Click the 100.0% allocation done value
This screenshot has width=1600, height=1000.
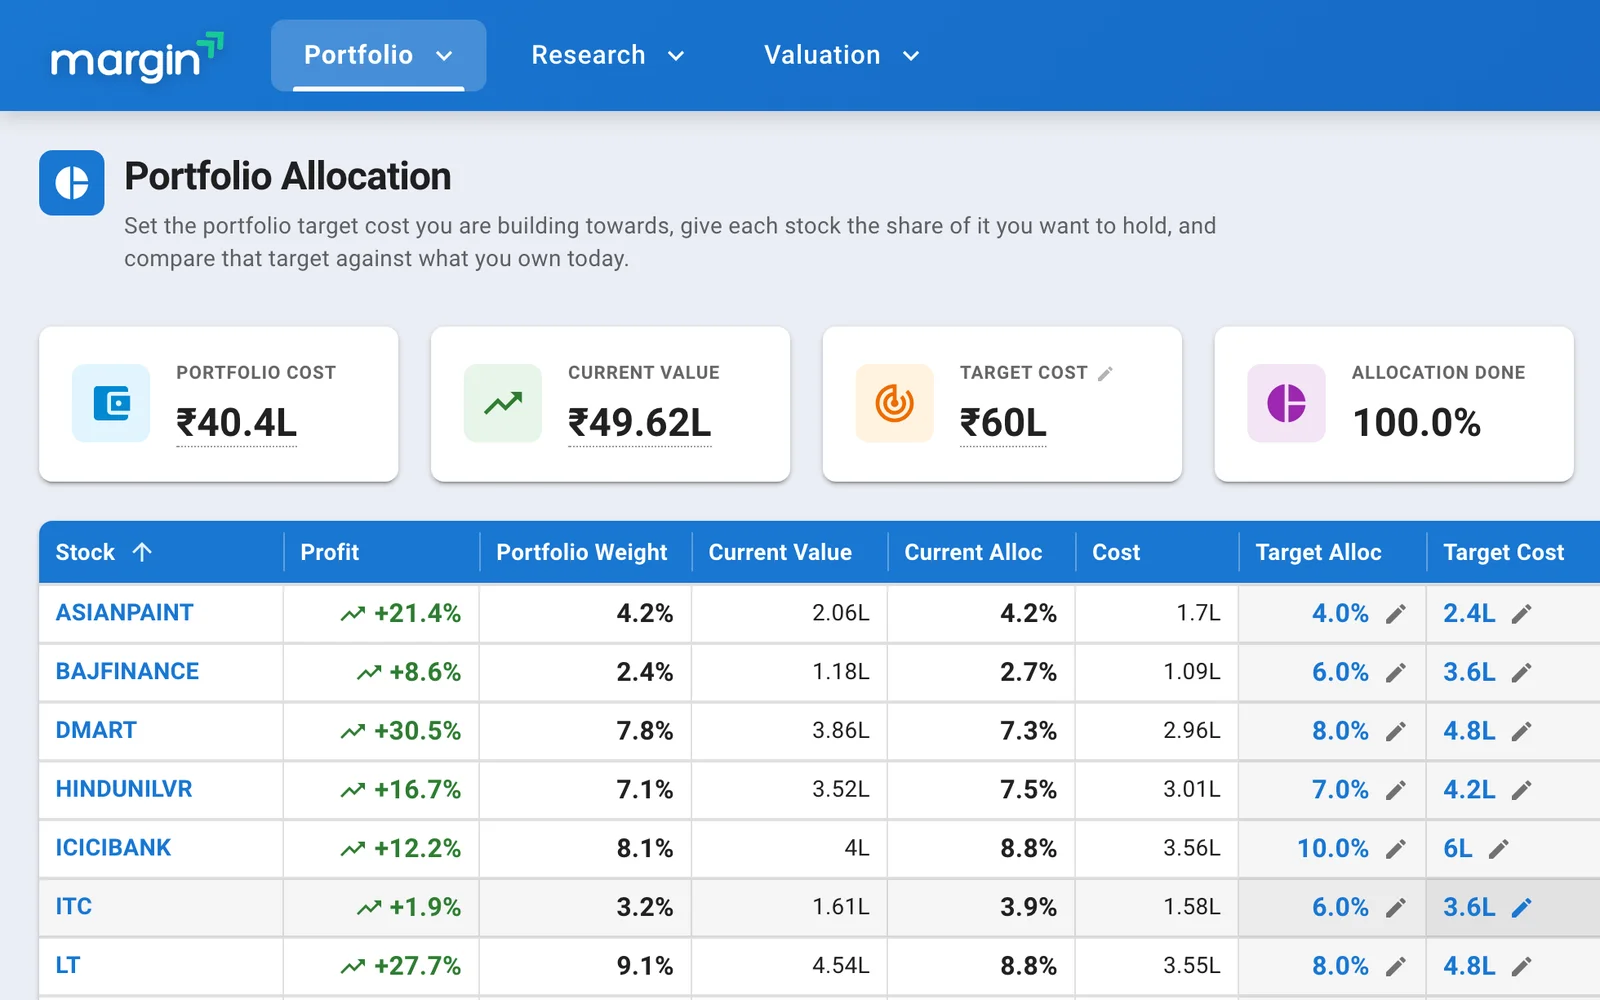click(x=1417, y=423)
